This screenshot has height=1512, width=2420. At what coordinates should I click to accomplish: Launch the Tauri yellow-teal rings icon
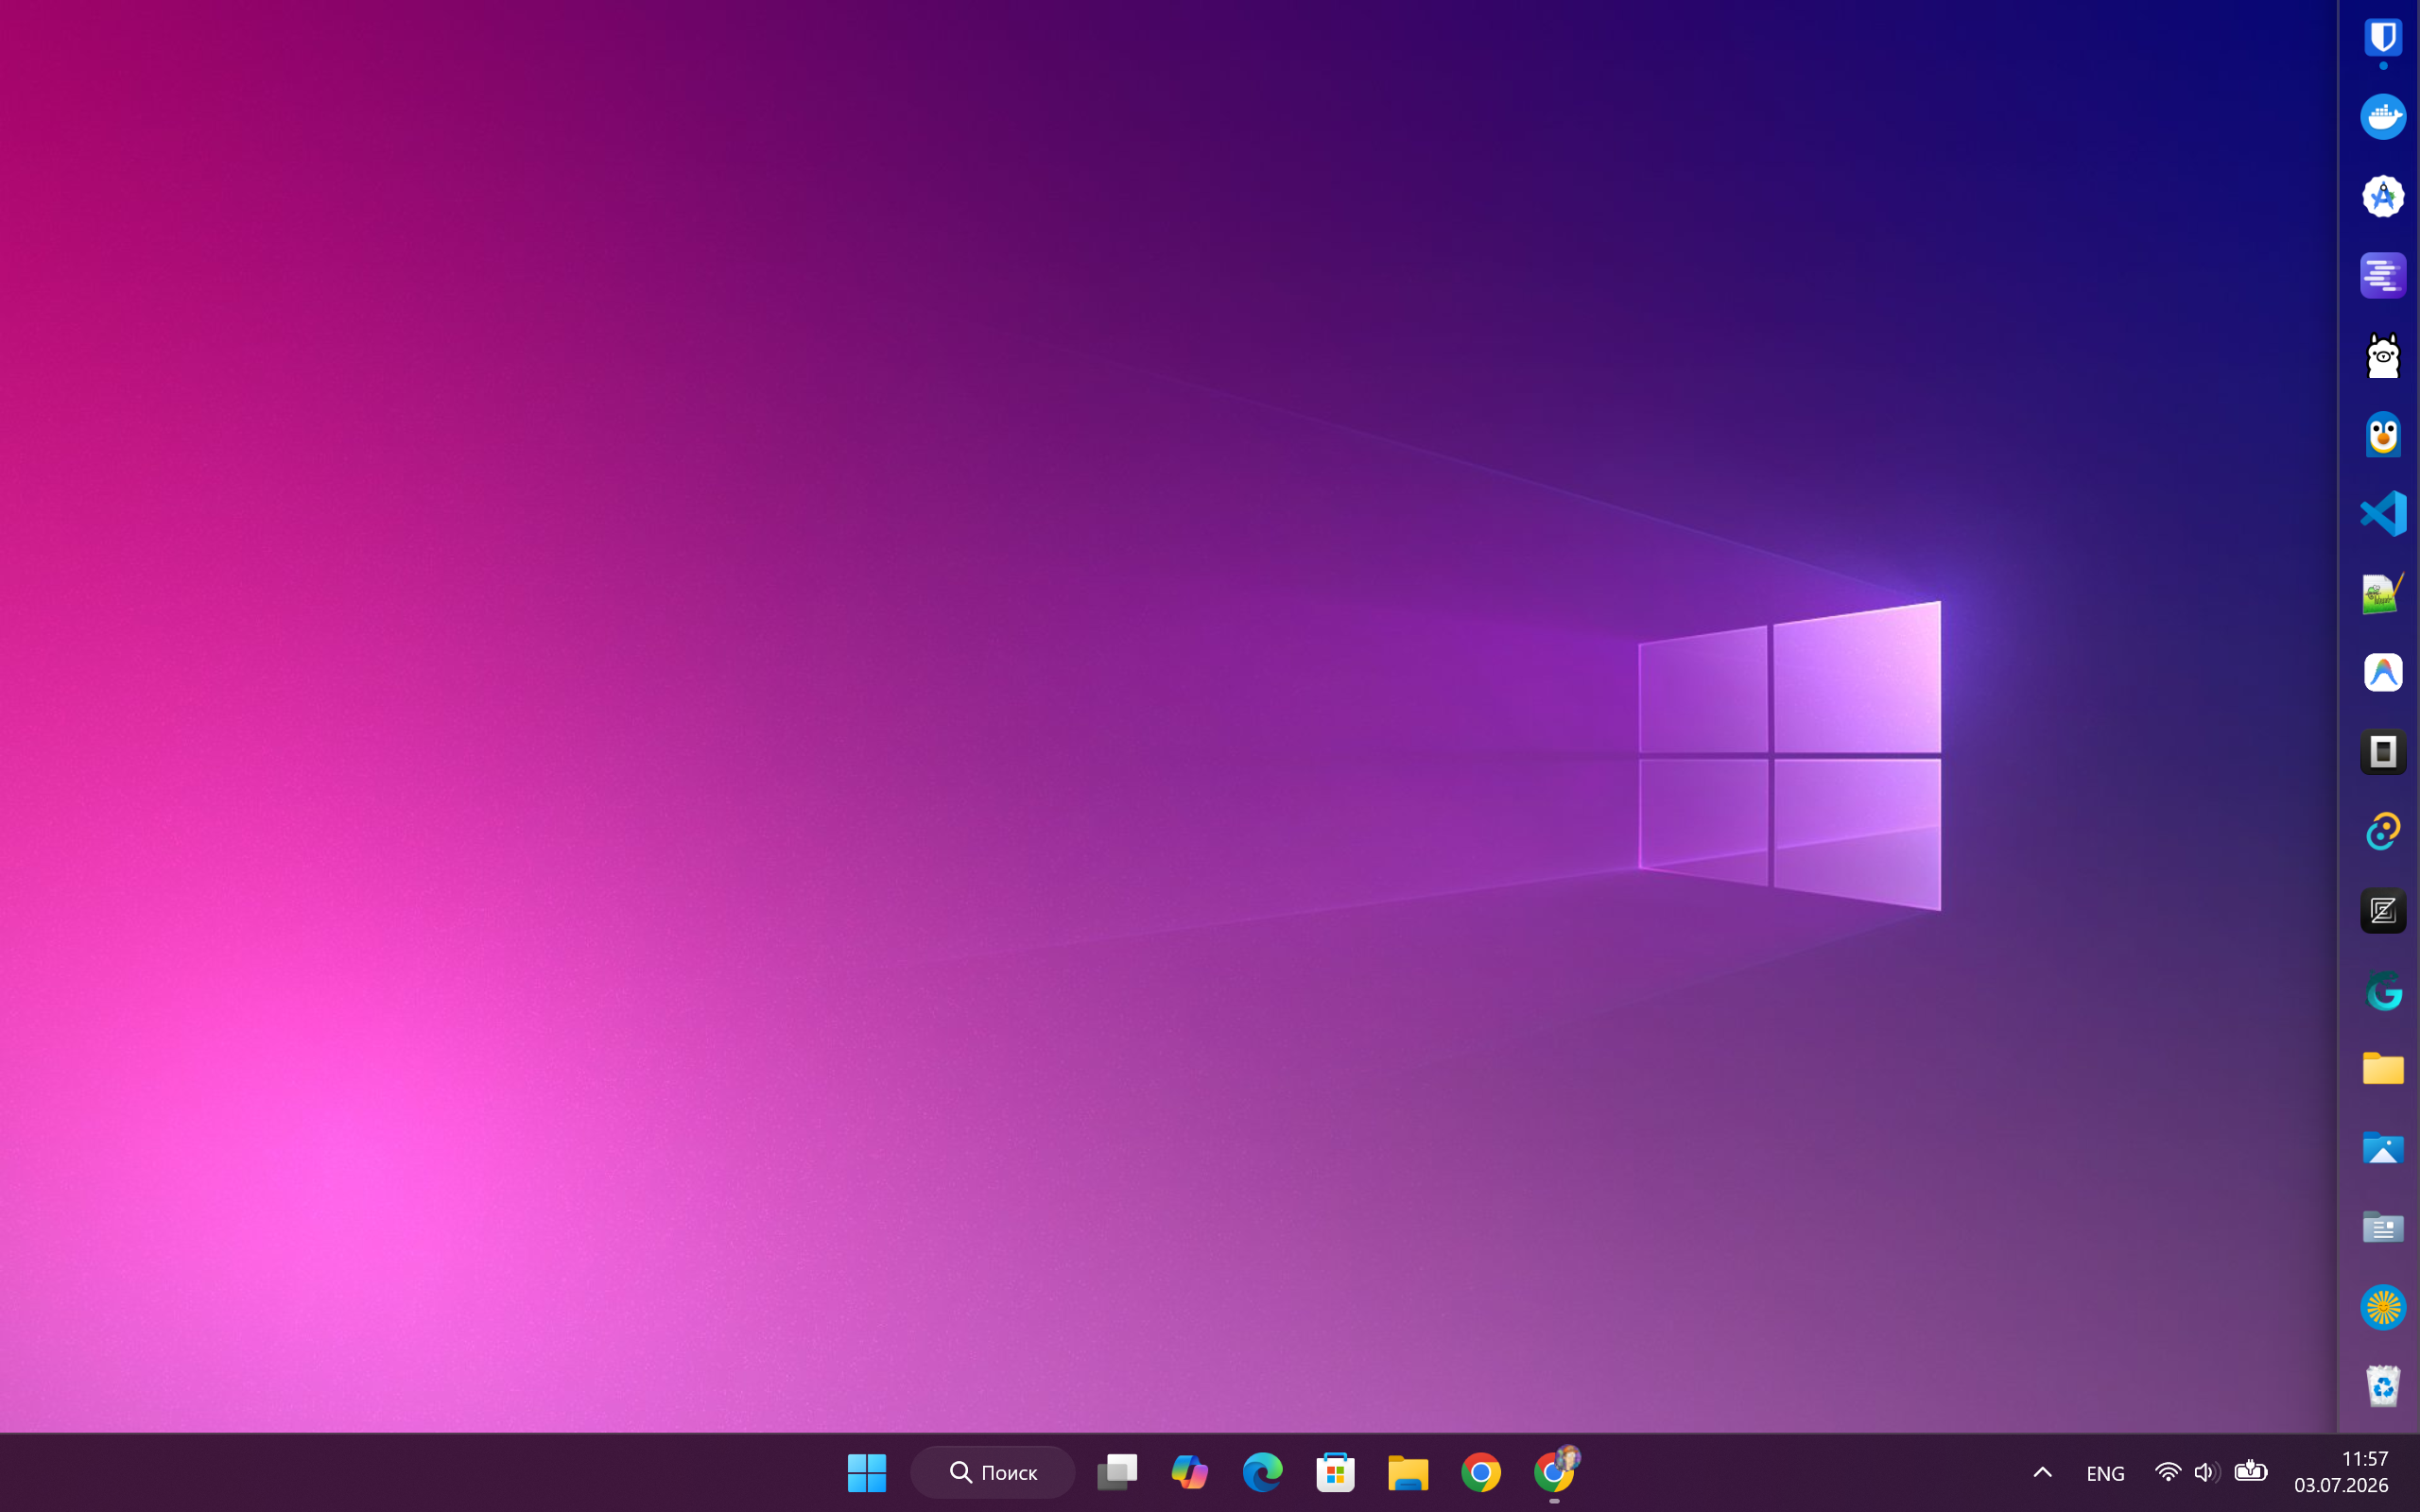2383,831
